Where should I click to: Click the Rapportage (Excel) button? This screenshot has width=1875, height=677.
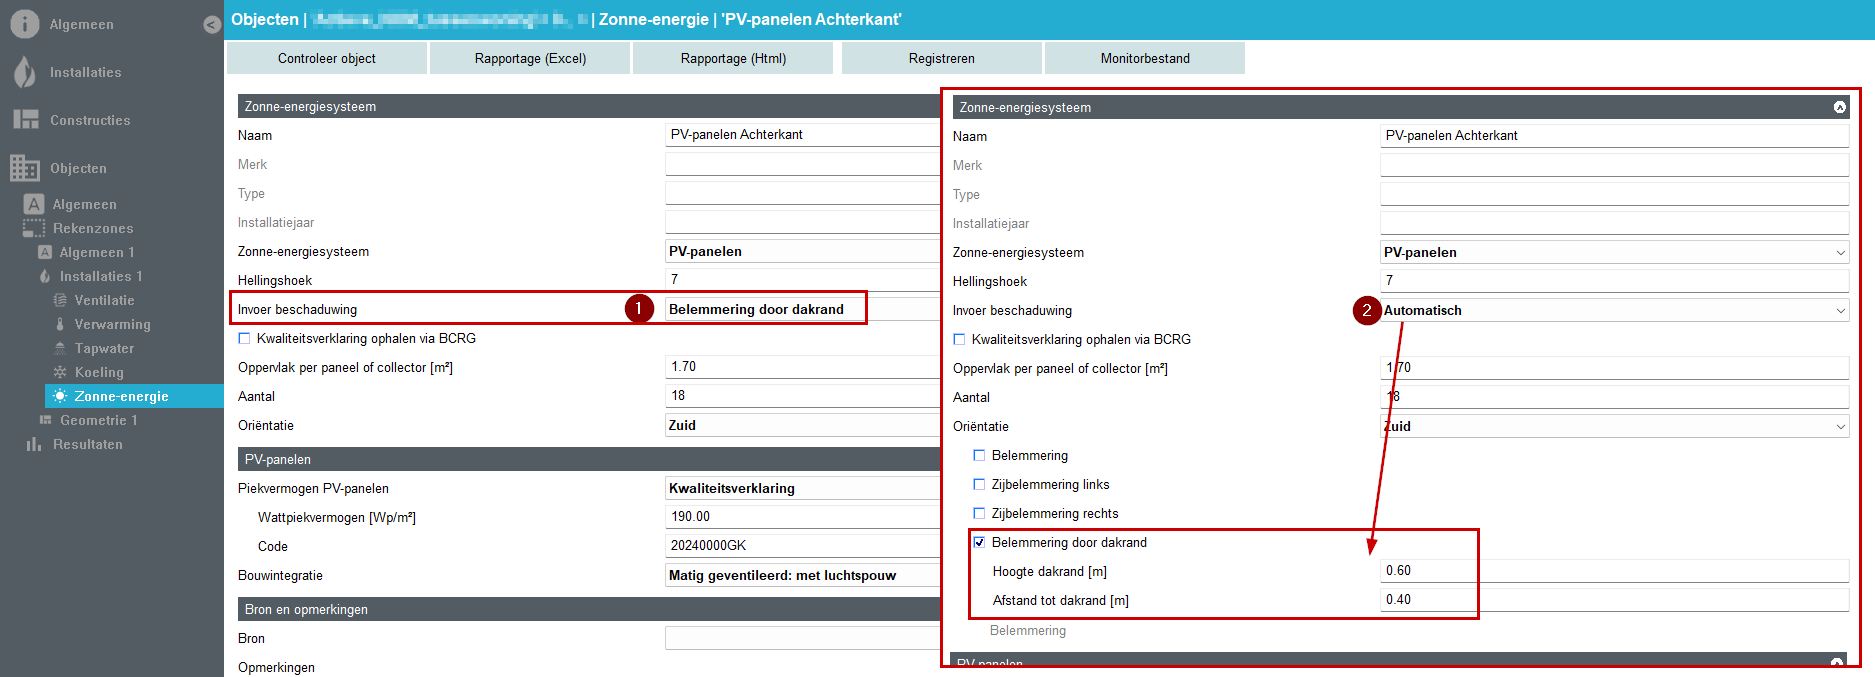tap(530, 58)
